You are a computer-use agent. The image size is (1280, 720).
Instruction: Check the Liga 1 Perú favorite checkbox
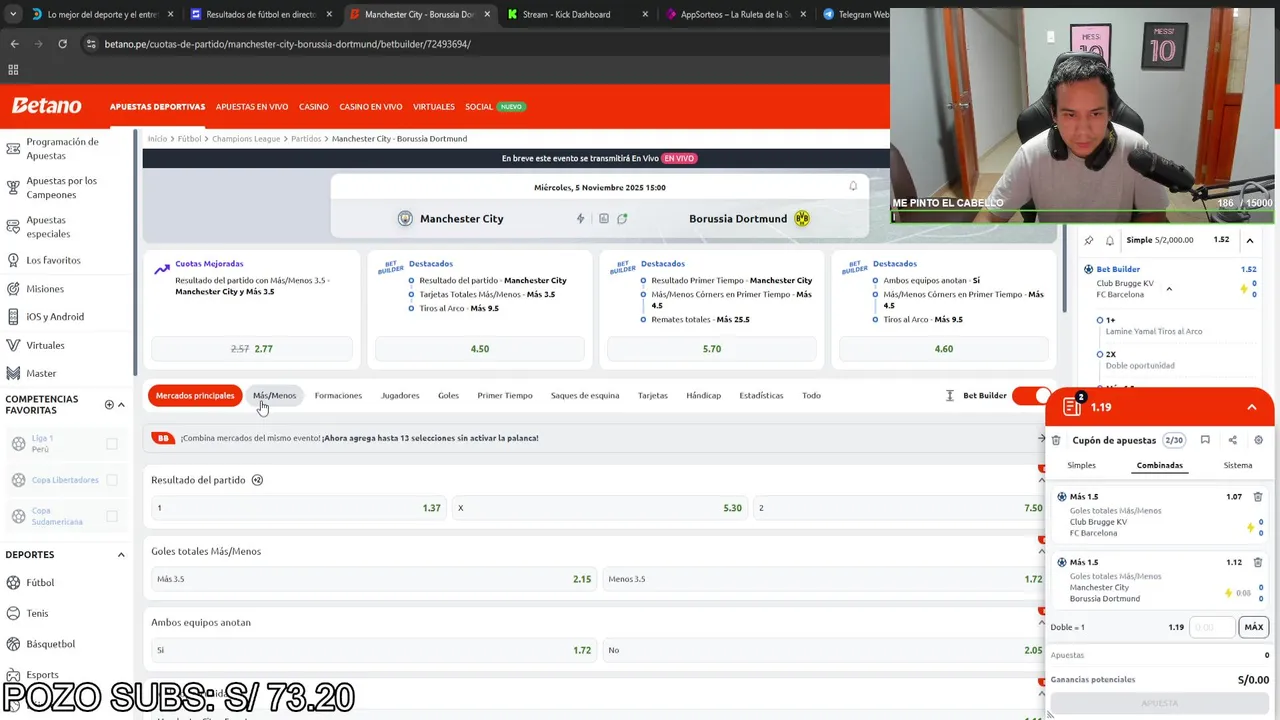pyautogui.click(x=112, y=444)
